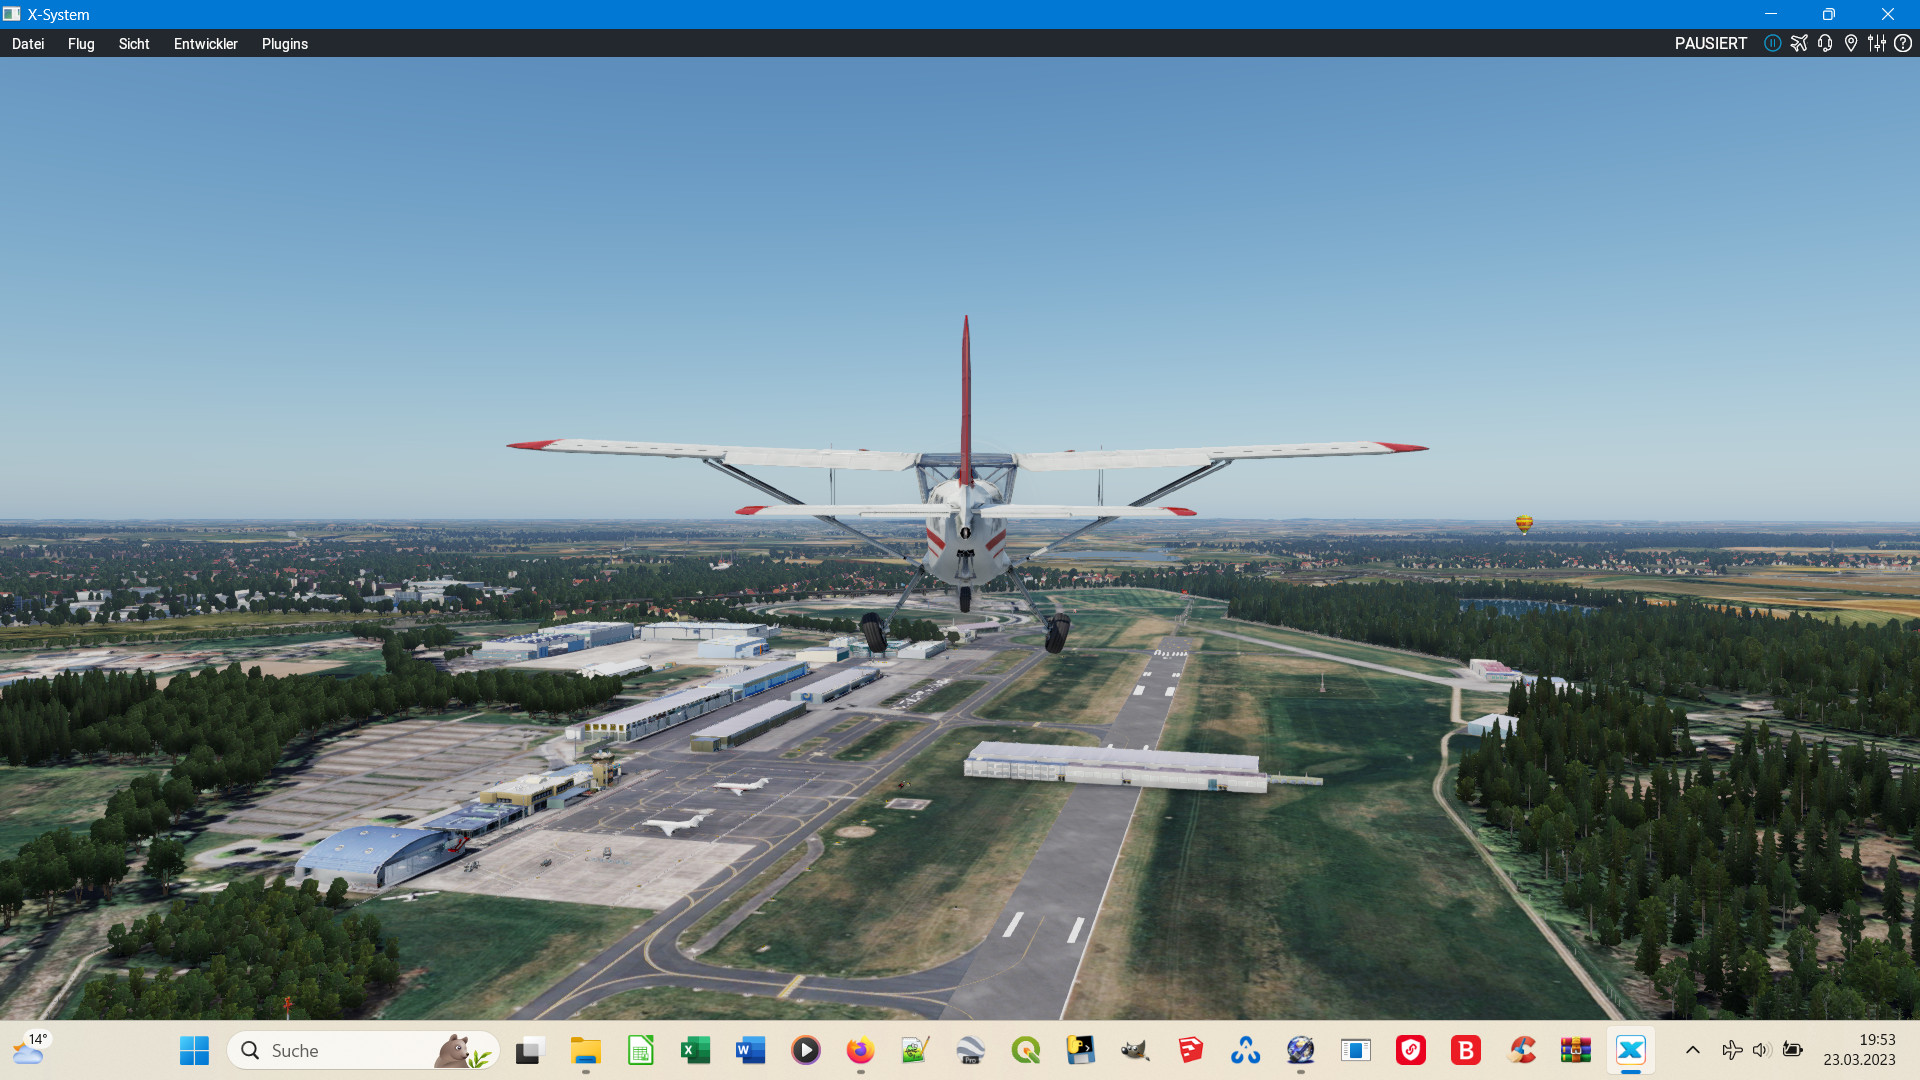Open Firefox from the taskbar
1920x1080 pixels.
pos(860,1050)
